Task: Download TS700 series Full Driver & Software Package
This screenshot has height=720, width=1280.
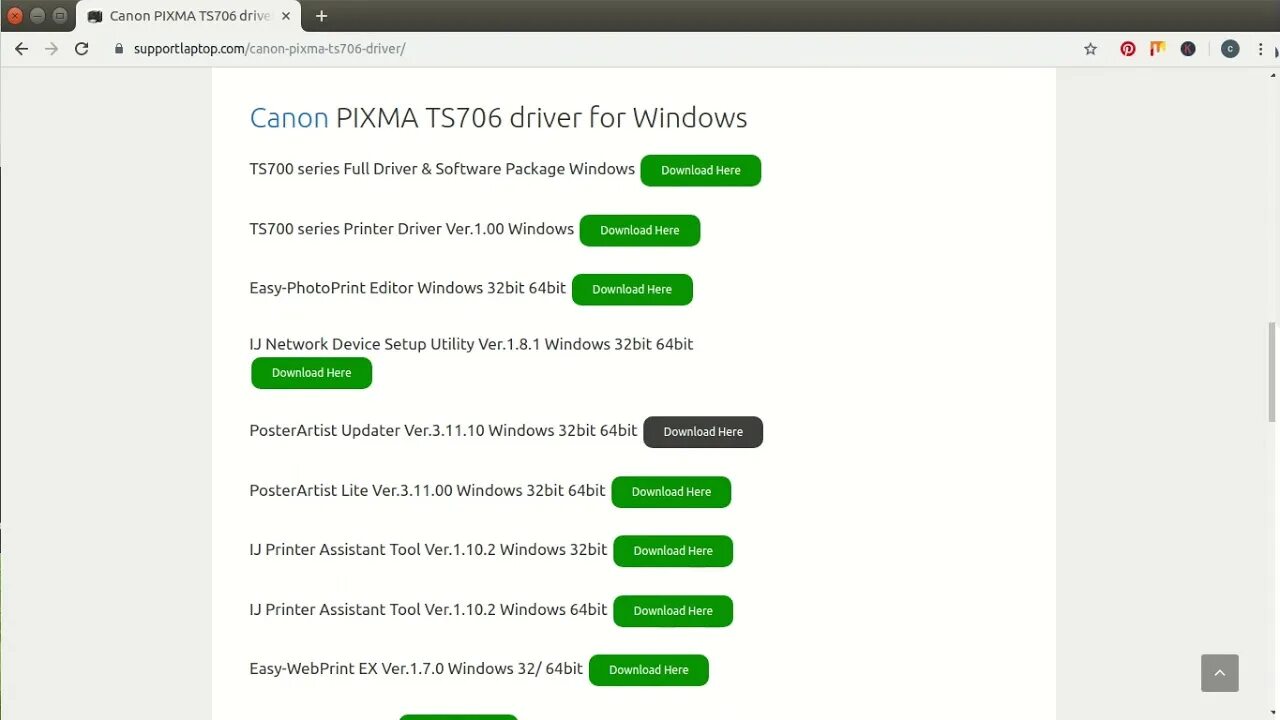Action: coord(701,170)
